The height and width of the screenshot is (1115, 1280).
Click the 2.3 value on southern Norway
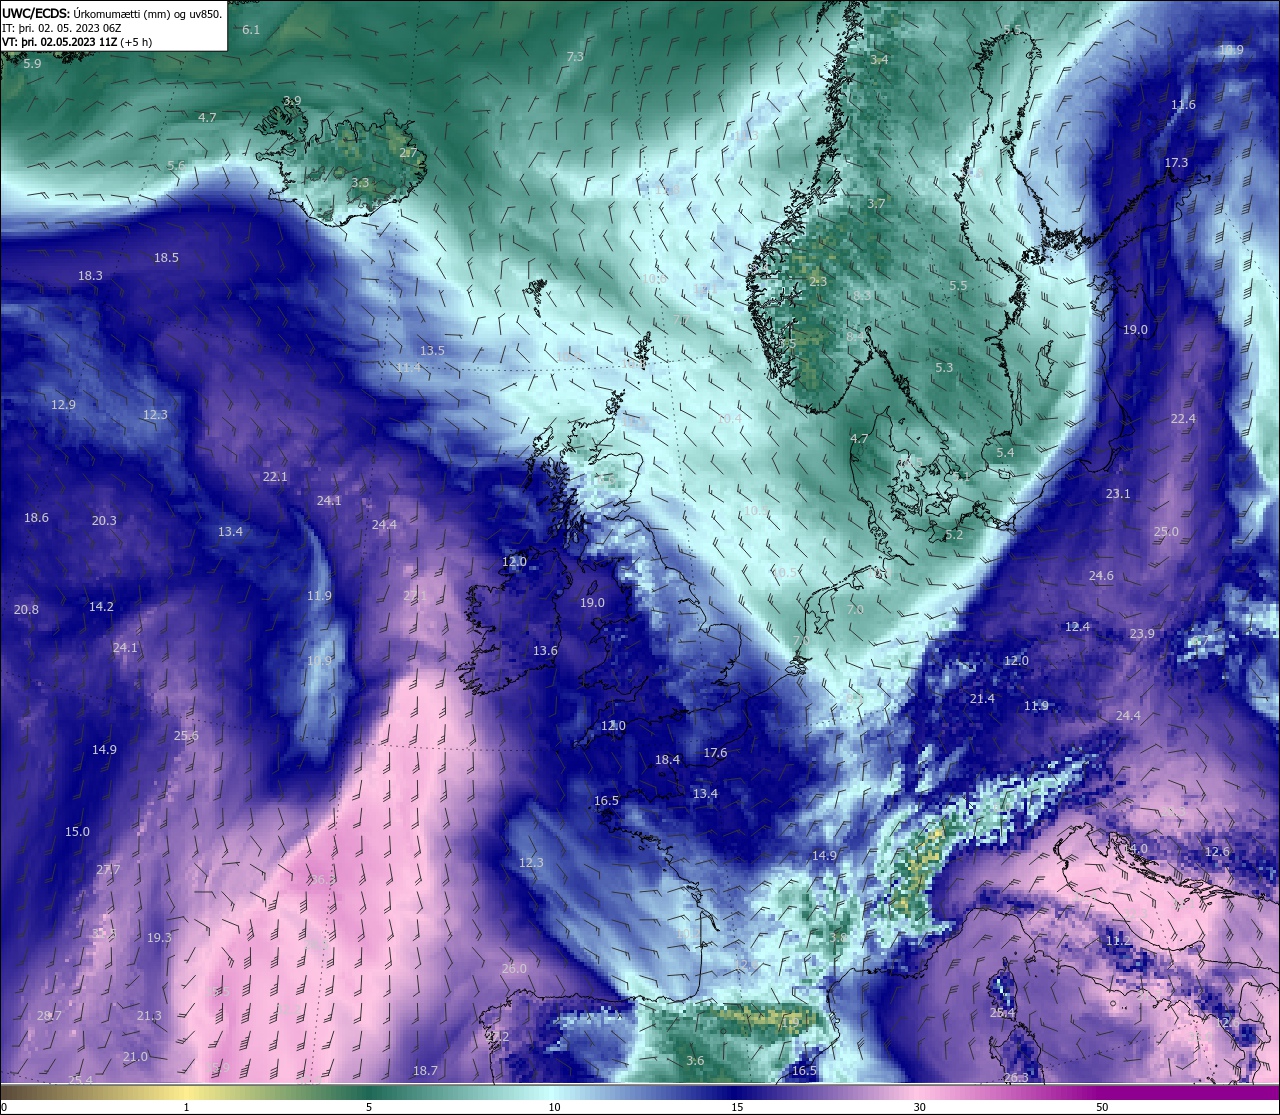pos(818,282)
